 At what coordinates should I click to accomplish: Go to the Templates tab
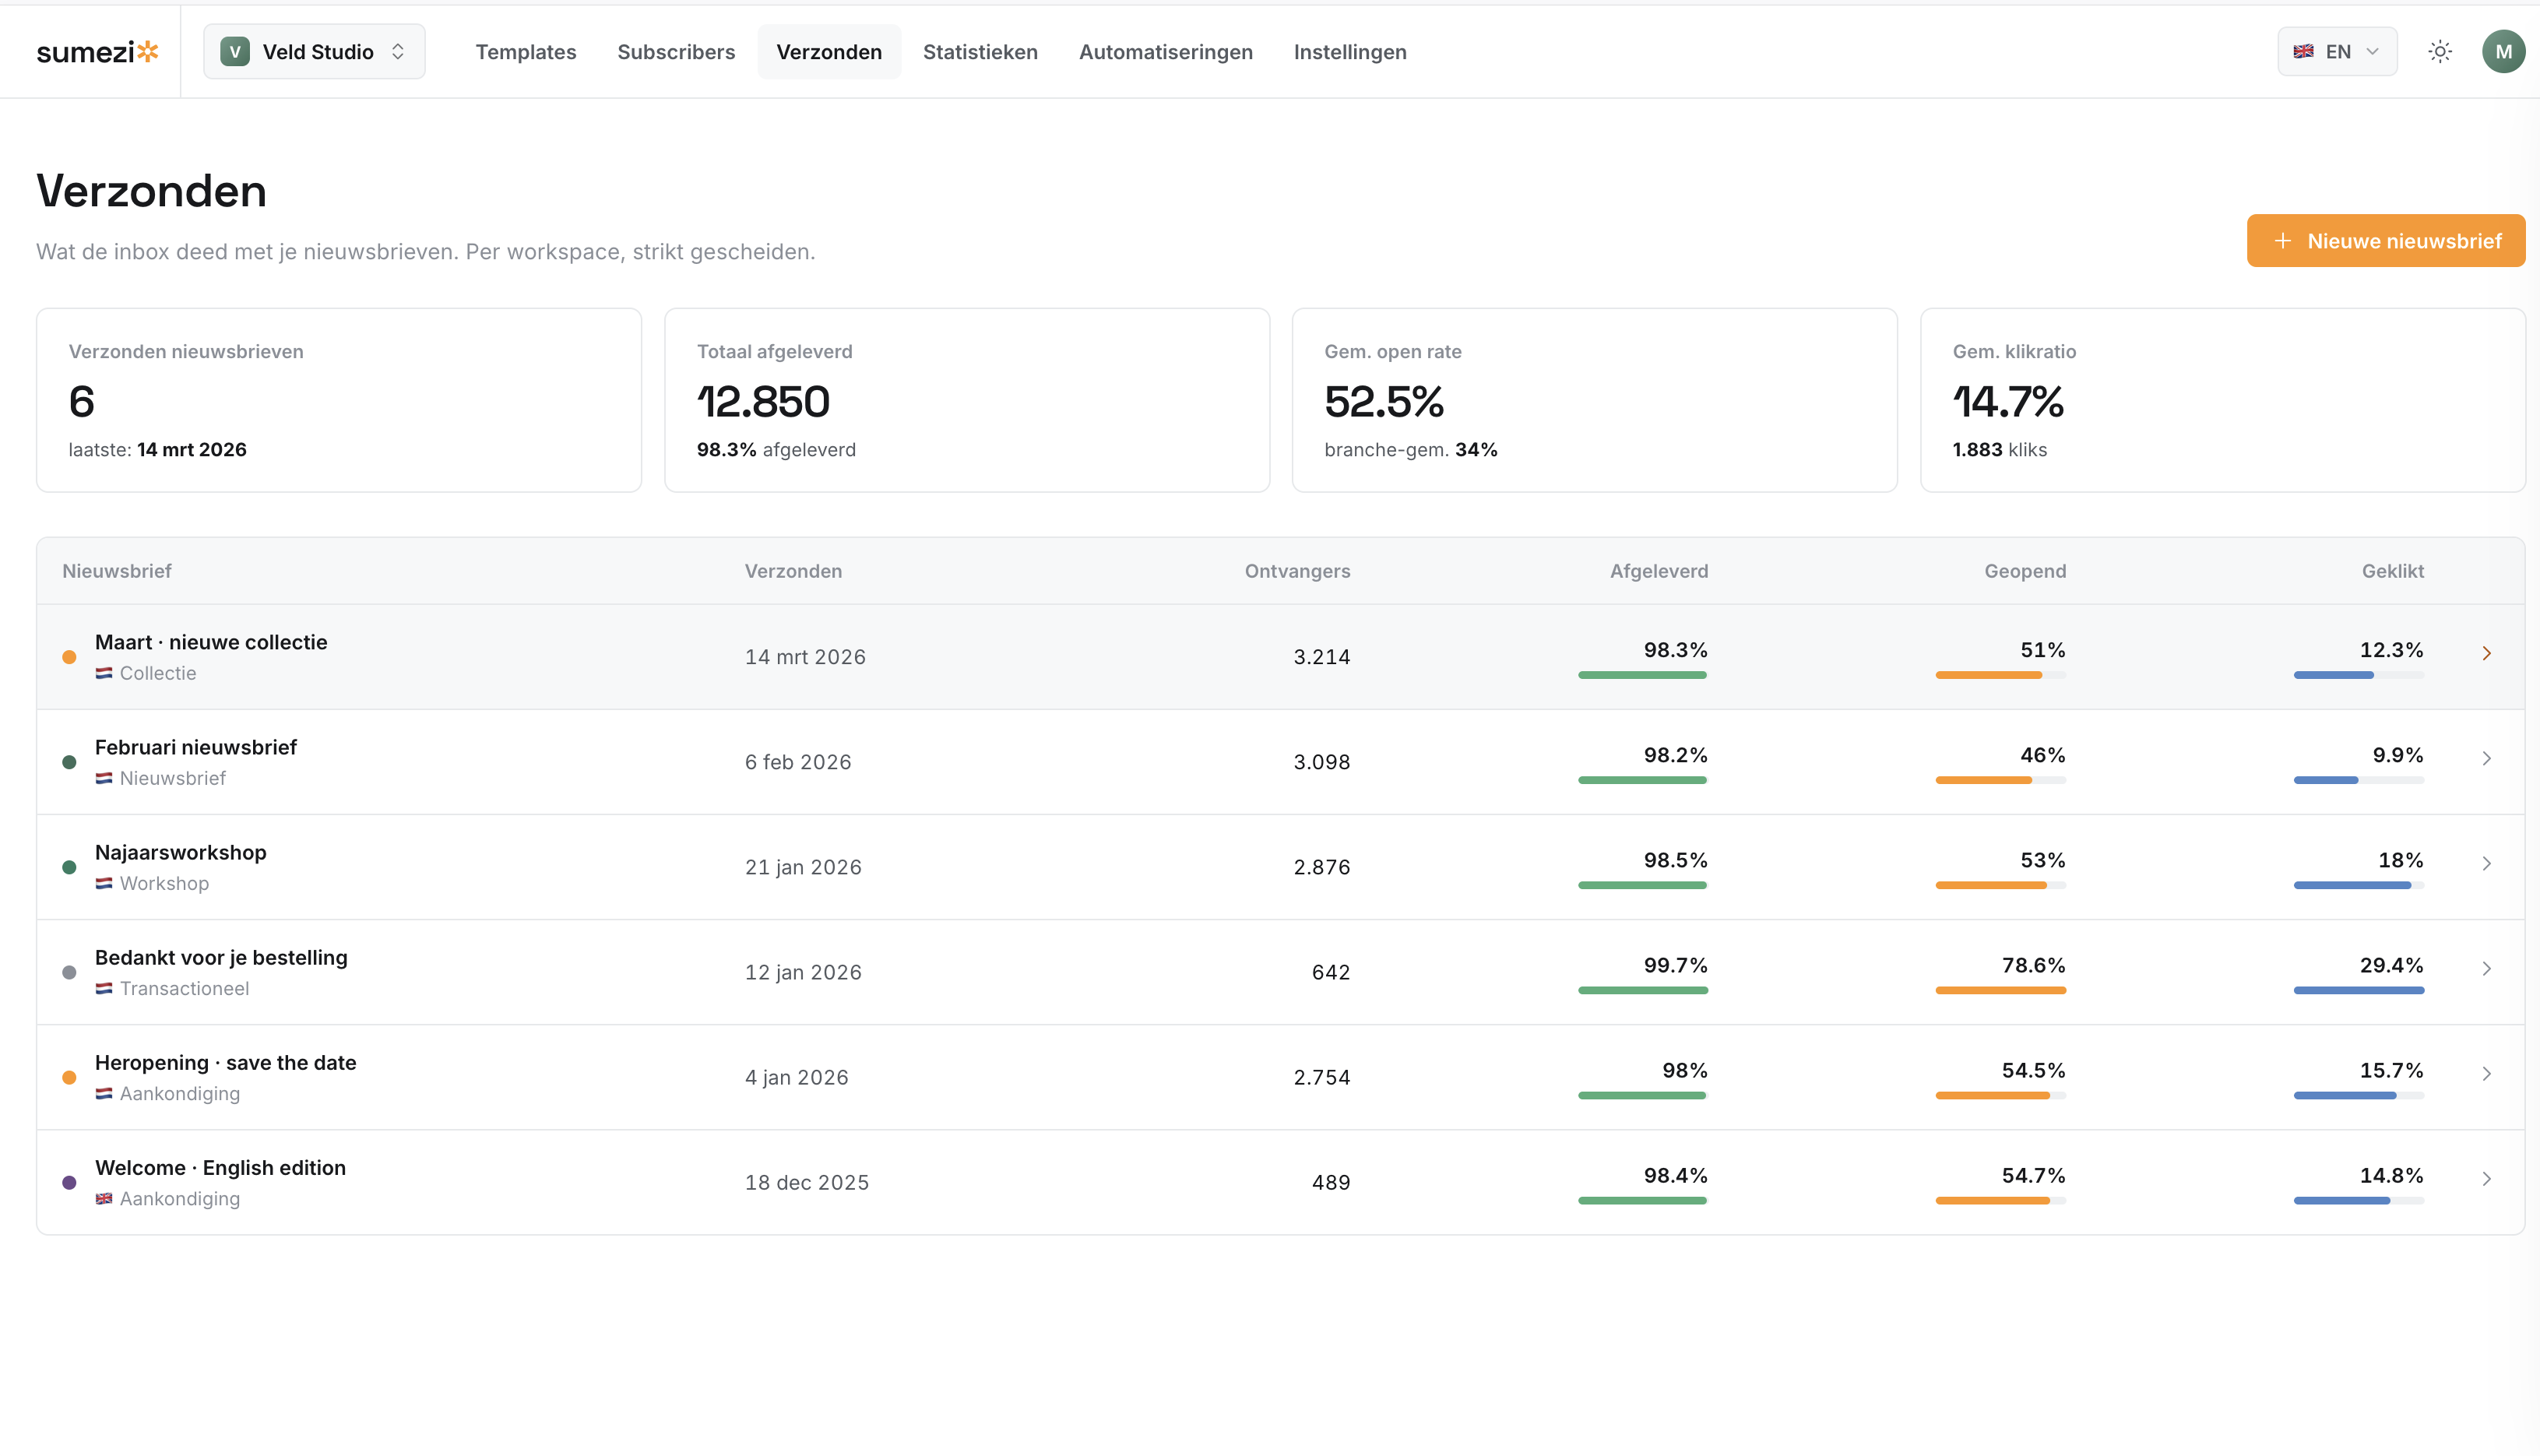(x=526, y=52)
